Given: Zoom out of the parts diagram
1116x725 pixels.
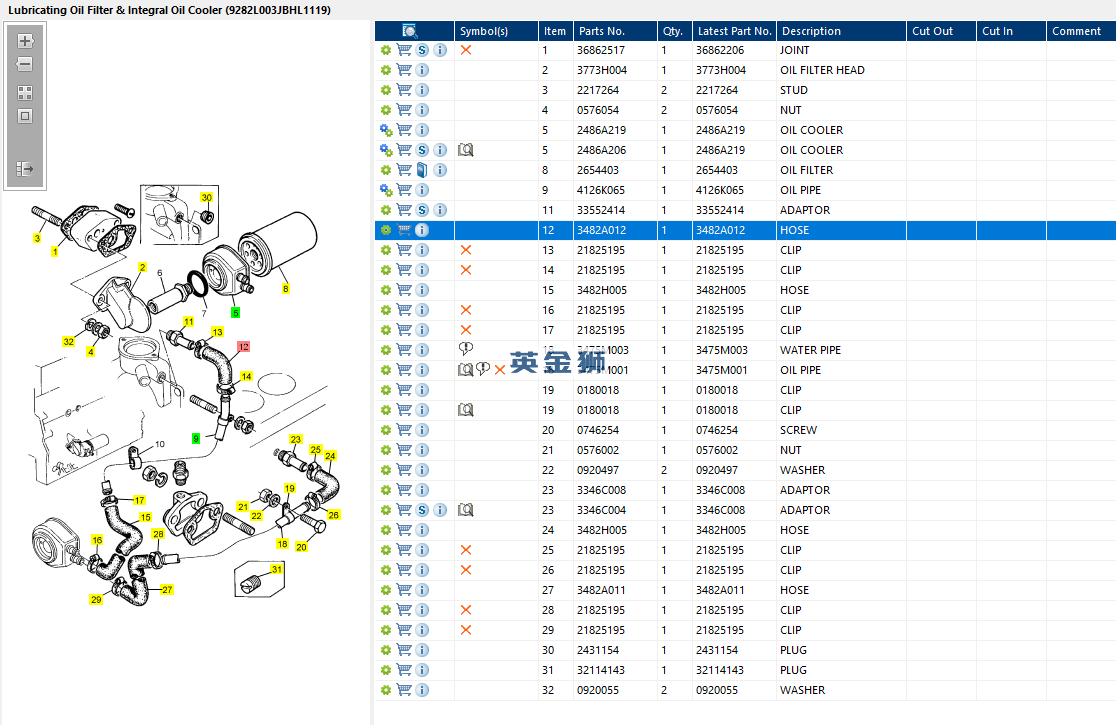Looking at the screenshot, I should click(25, 64).
